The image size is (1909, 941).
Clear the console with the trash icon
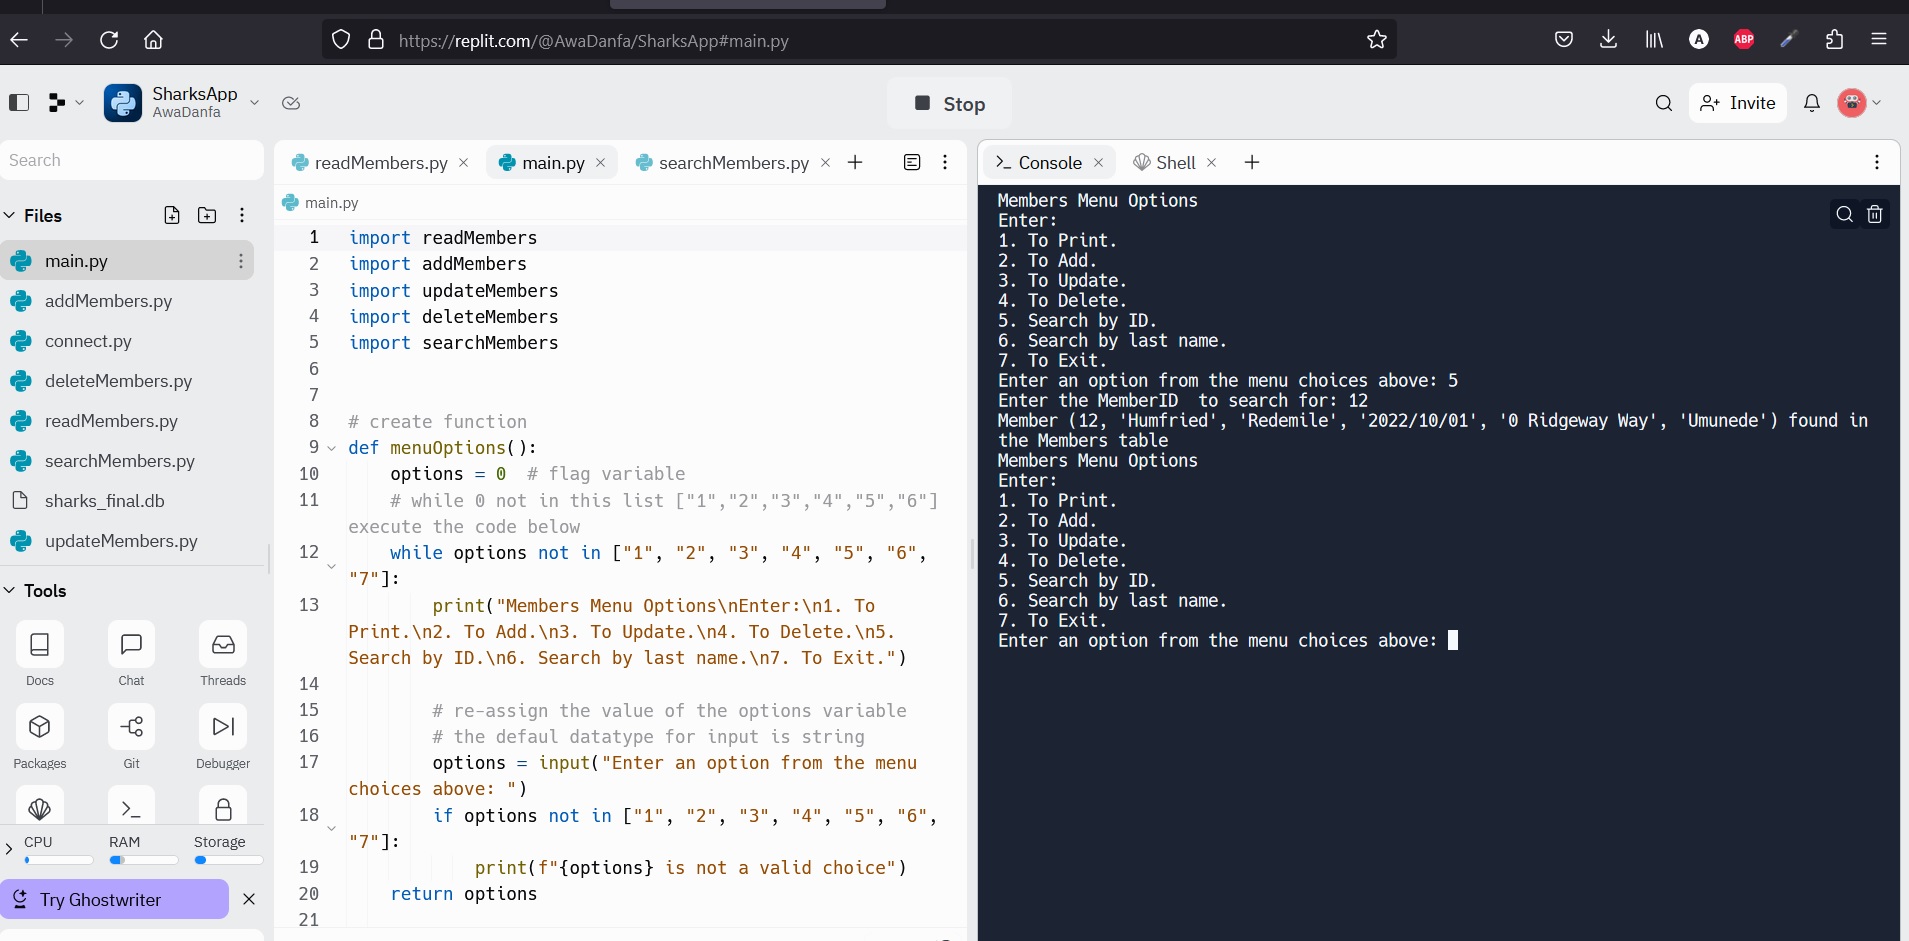pyautogui.click(x=1874, y=214)
